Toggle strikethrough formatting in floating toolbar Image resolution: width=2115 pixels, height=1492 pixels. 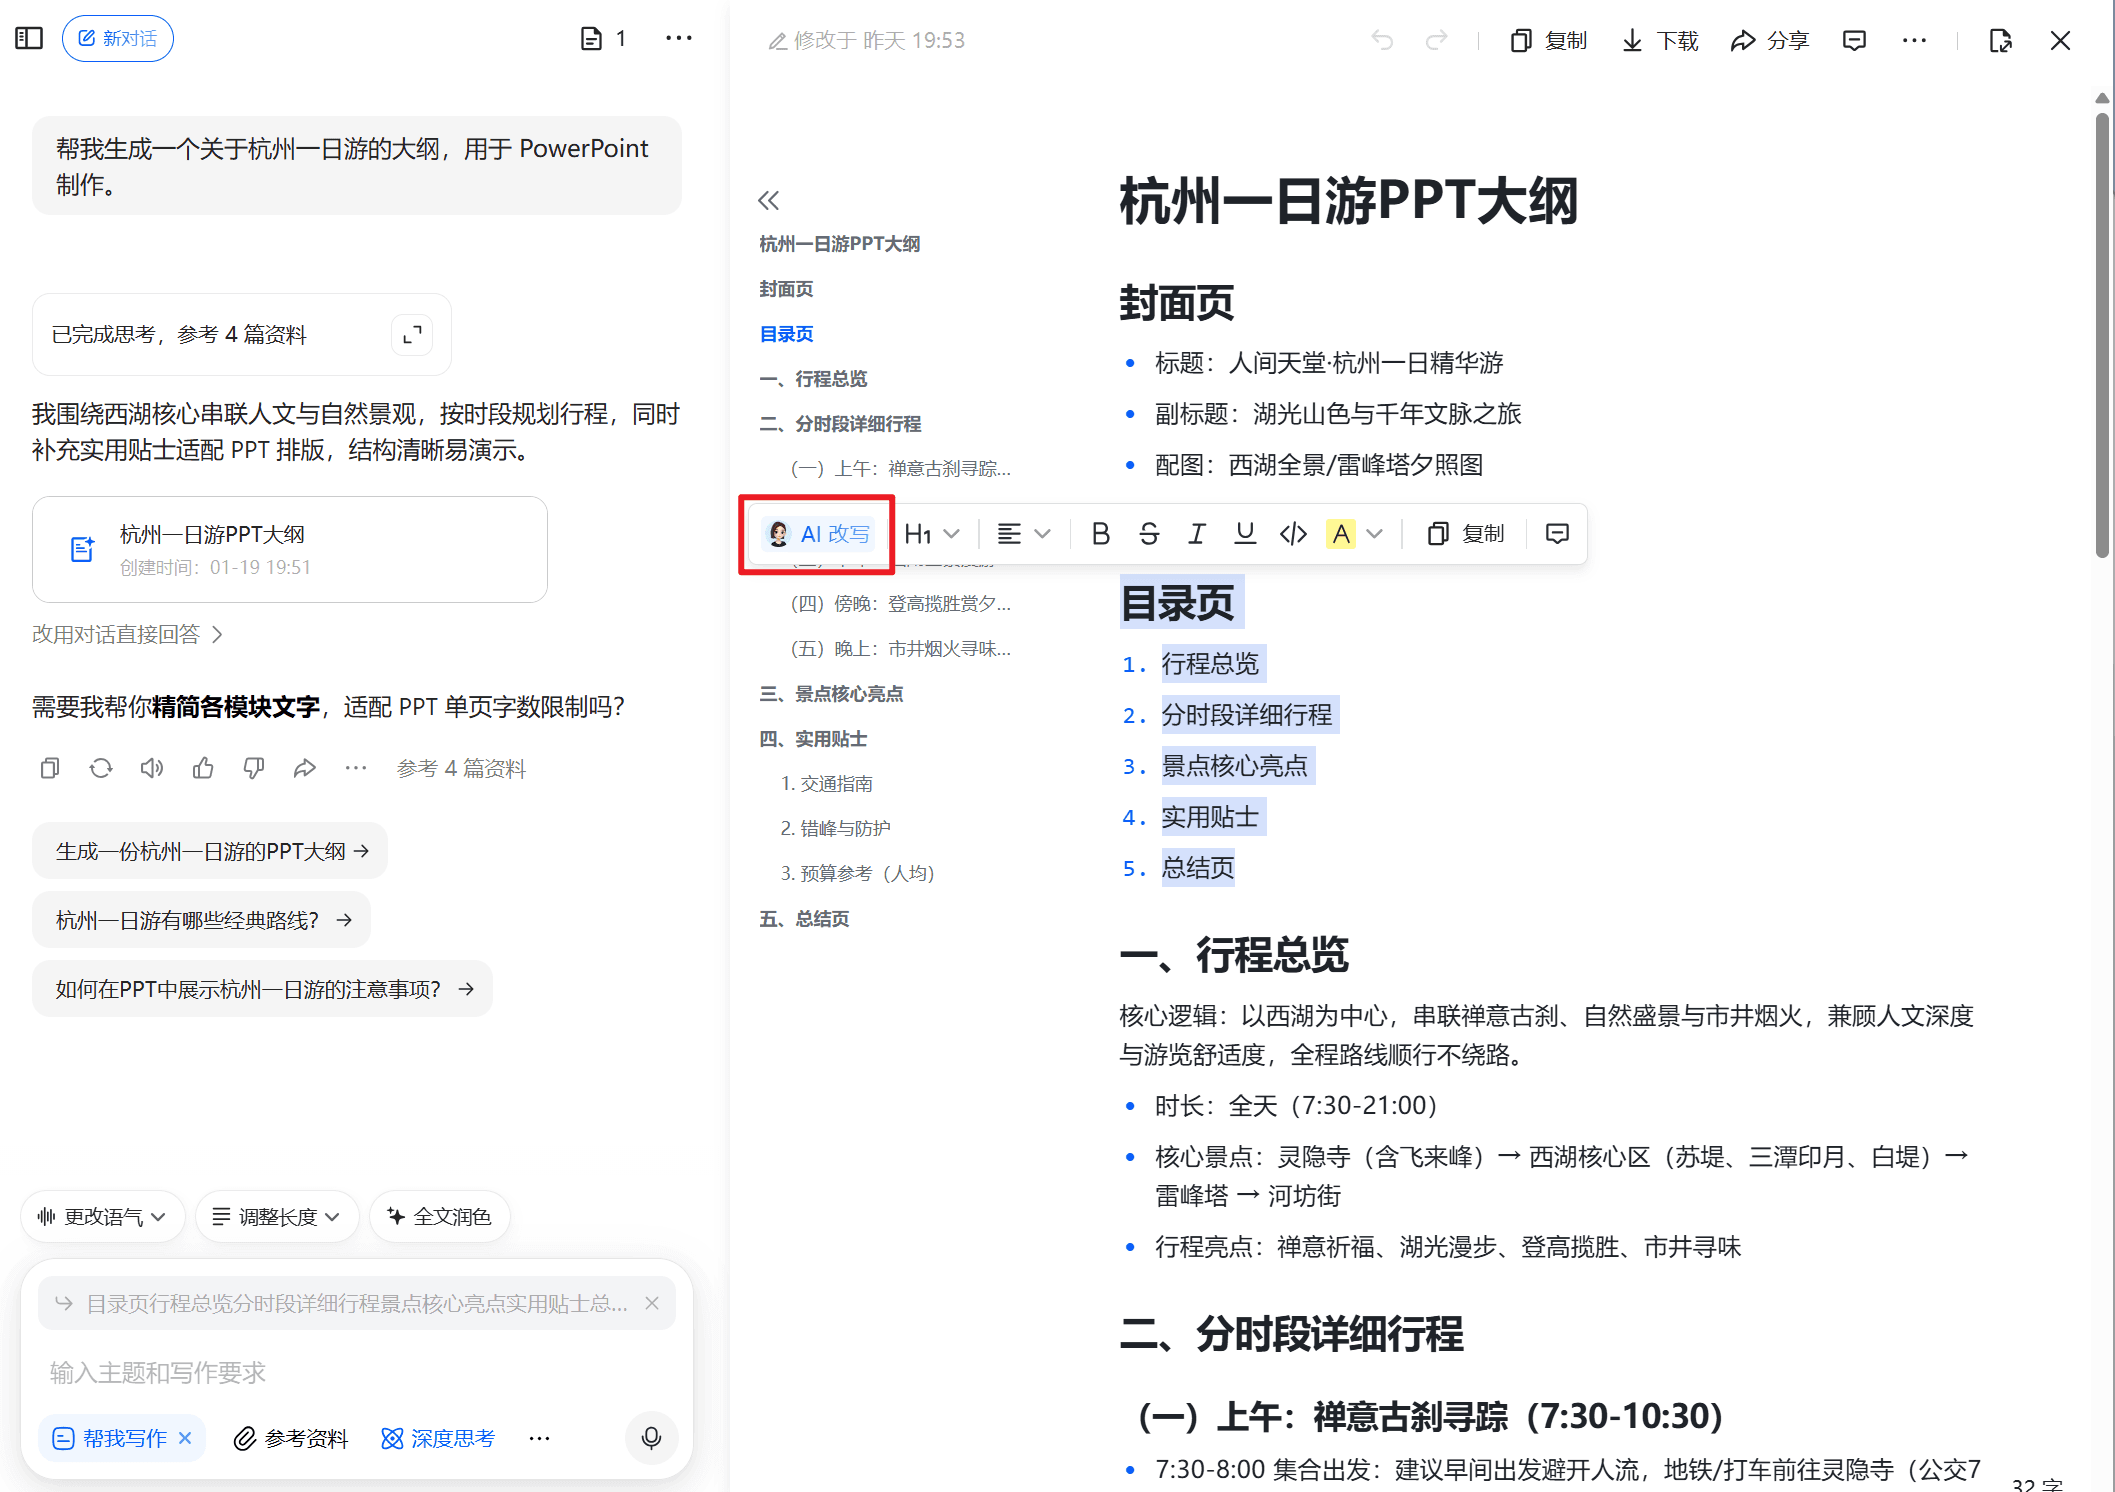pyautogui.click(x=1148, y=534)
